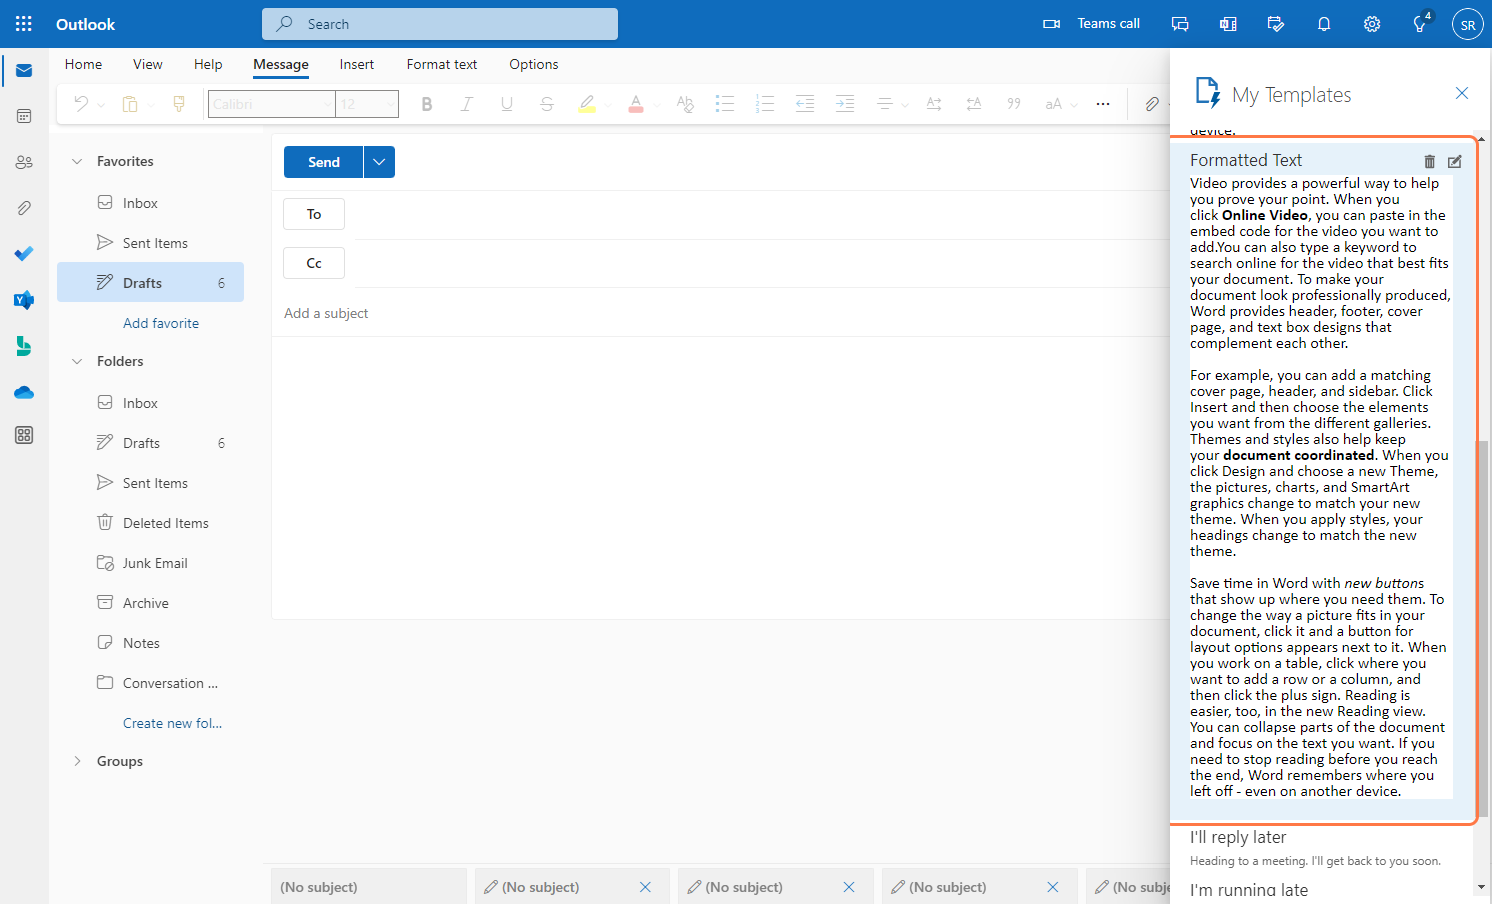
Task: Collapse the Folders section
Action: tap(77, 361)
